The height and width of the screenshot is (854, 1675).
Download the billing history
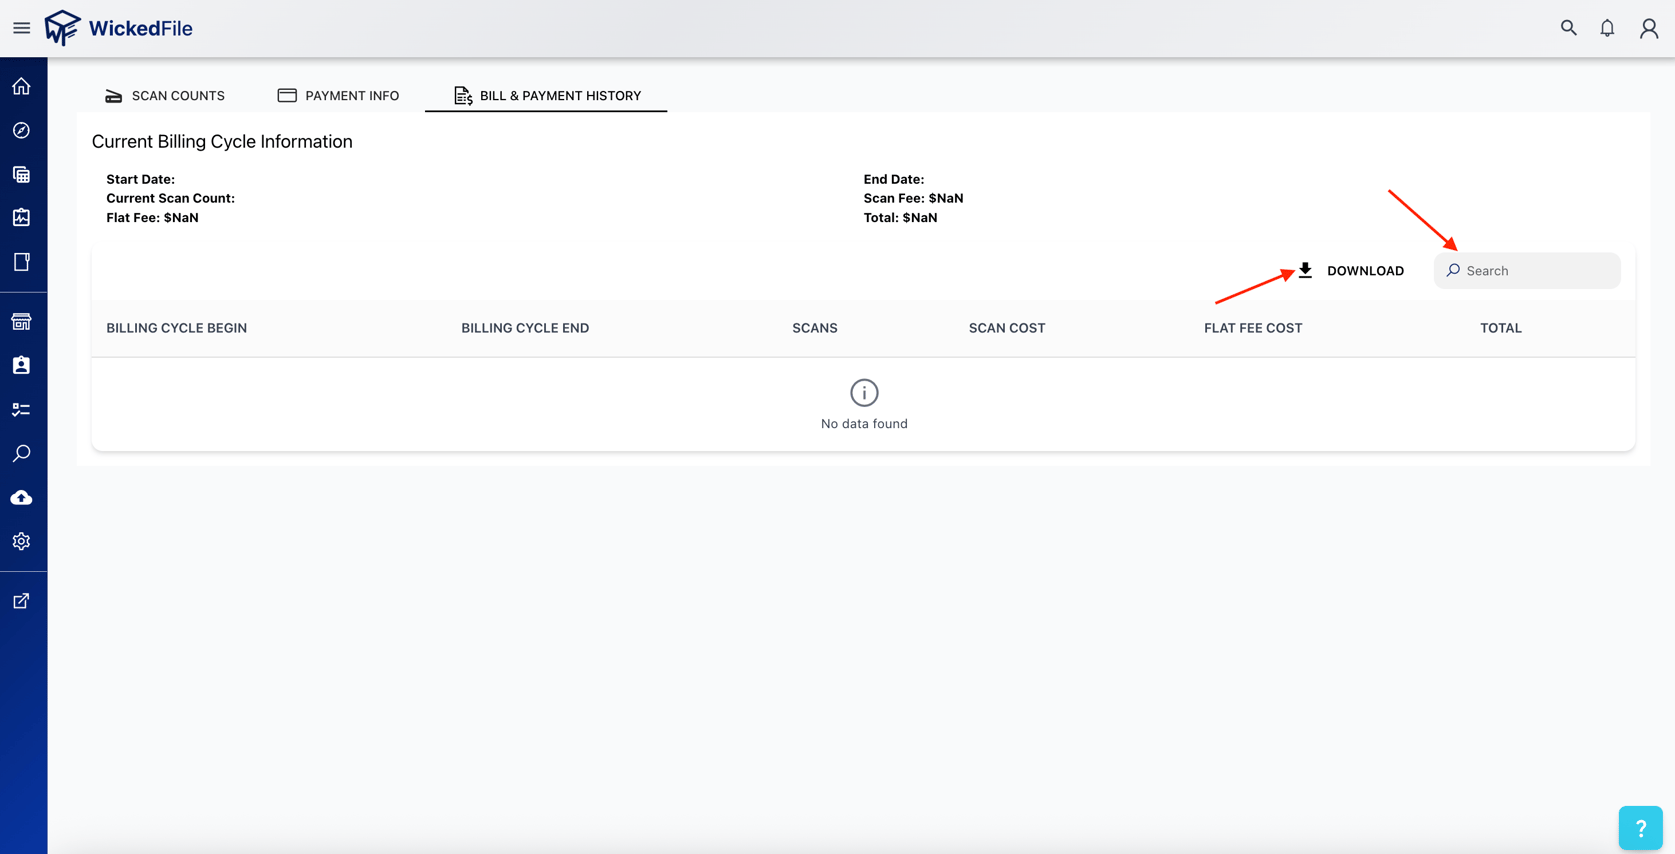click(x=1351, y=271)
